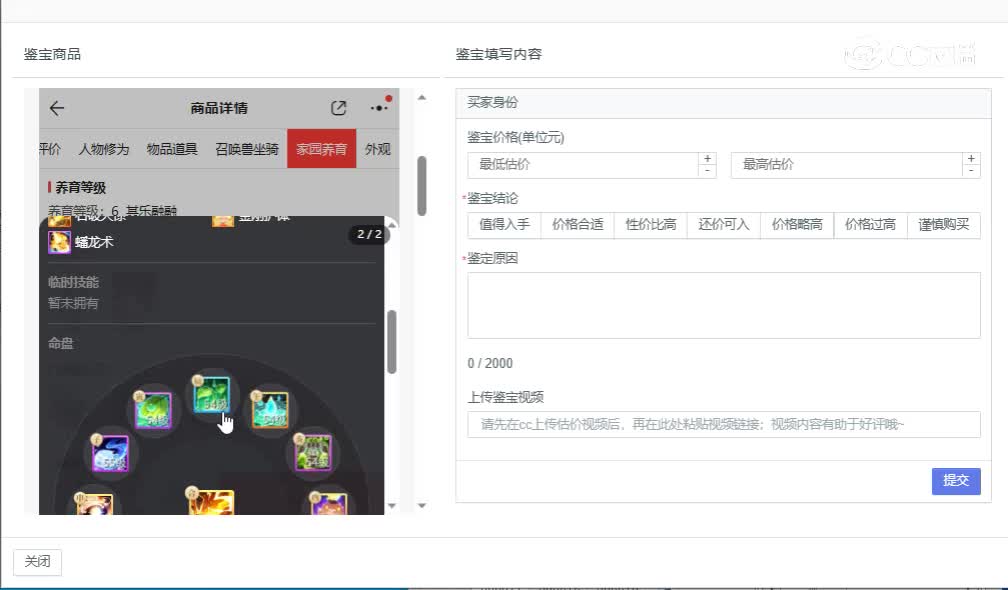Click into the 鉴定原因 text area
This screenshot has width=1008, height=590.
[x=724, y=305]
